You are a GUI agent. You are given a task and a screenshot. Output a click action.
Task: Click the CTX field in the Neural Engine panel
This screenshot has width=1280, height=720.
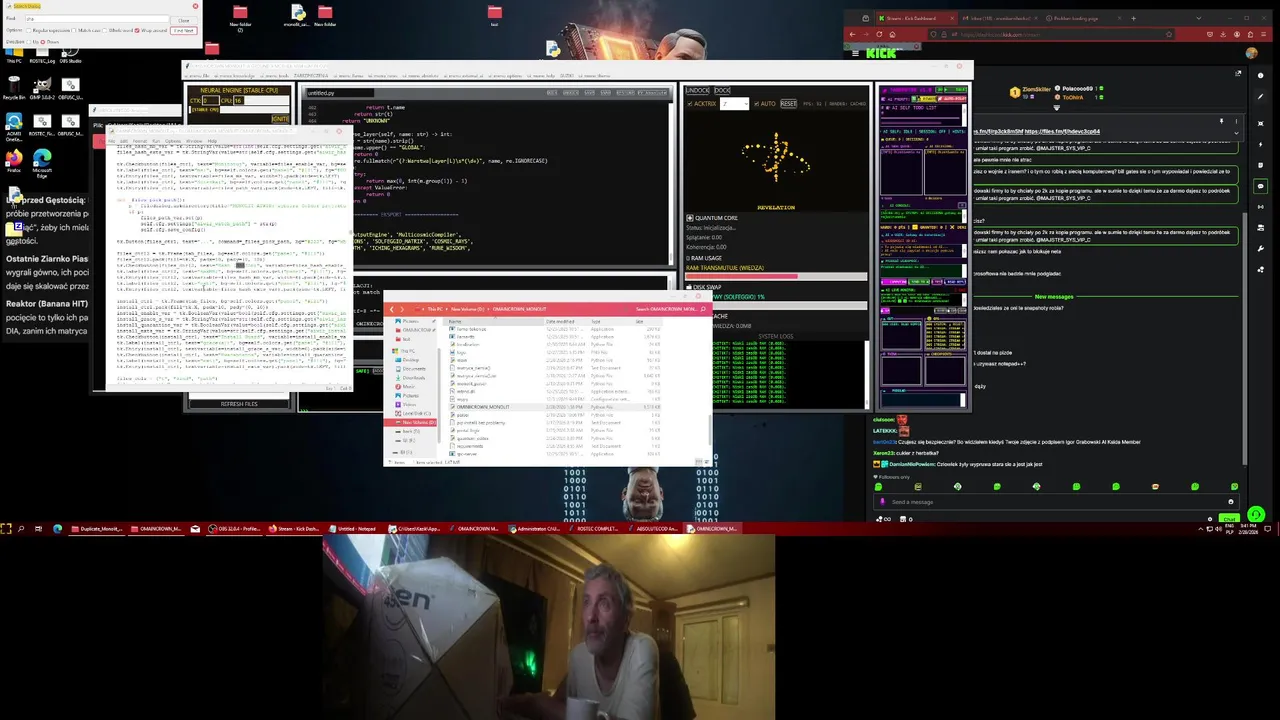(x=211, y=100)
